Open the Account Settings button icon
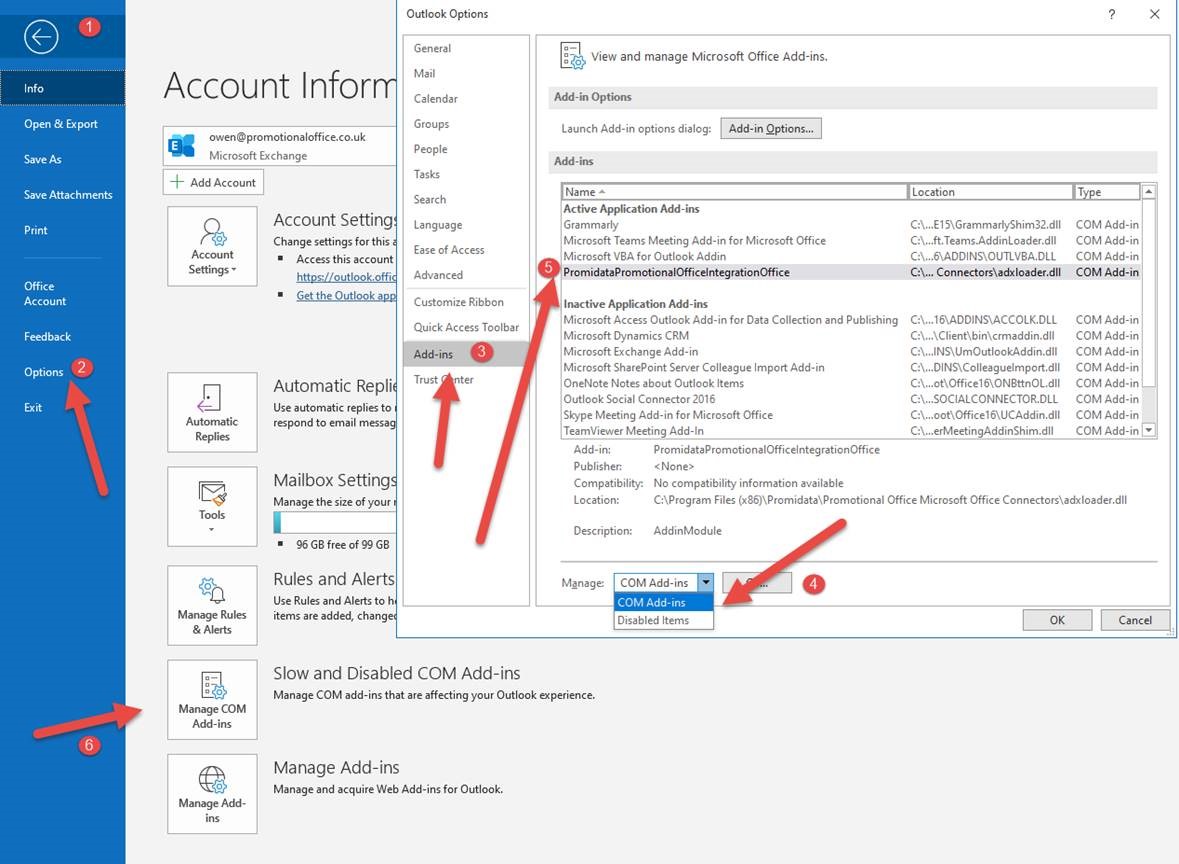This screenshot has width=1179, height=864. (212, 247)
